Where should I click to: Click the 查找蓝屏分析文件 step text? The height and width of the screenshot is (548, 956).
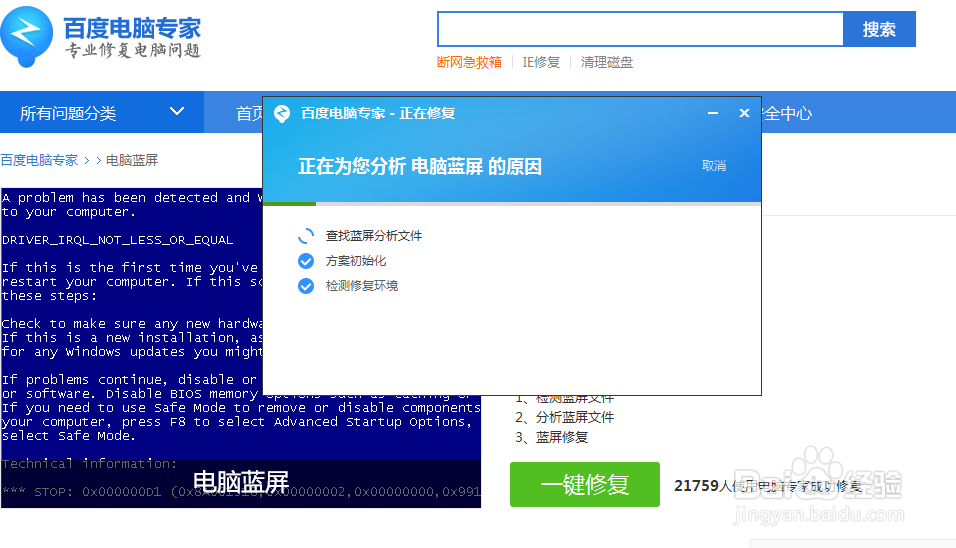point(374,236)
